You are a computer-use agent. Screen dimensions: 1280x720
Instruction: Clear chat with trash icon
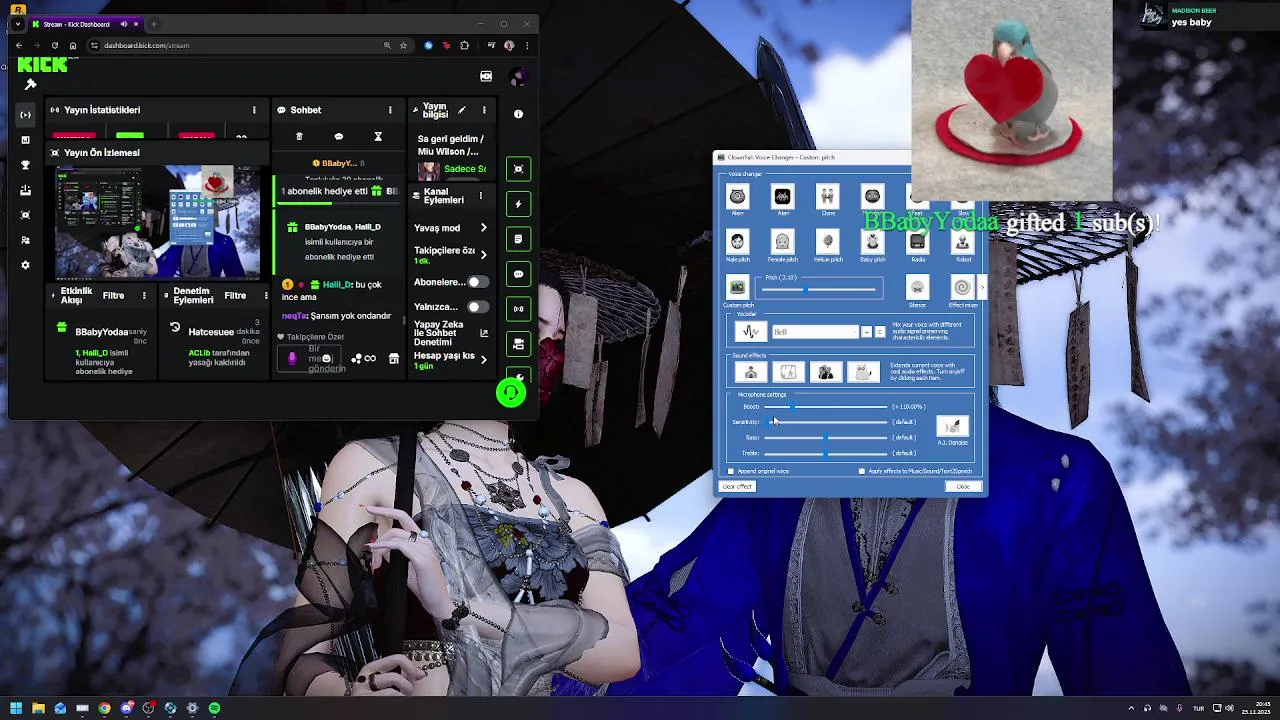299,136
